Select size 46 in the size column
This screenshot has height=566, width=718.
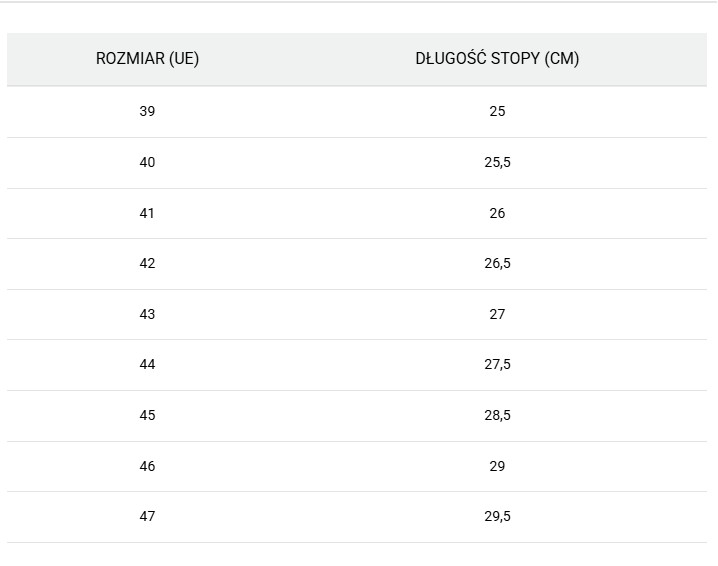(x=147, y=466)
